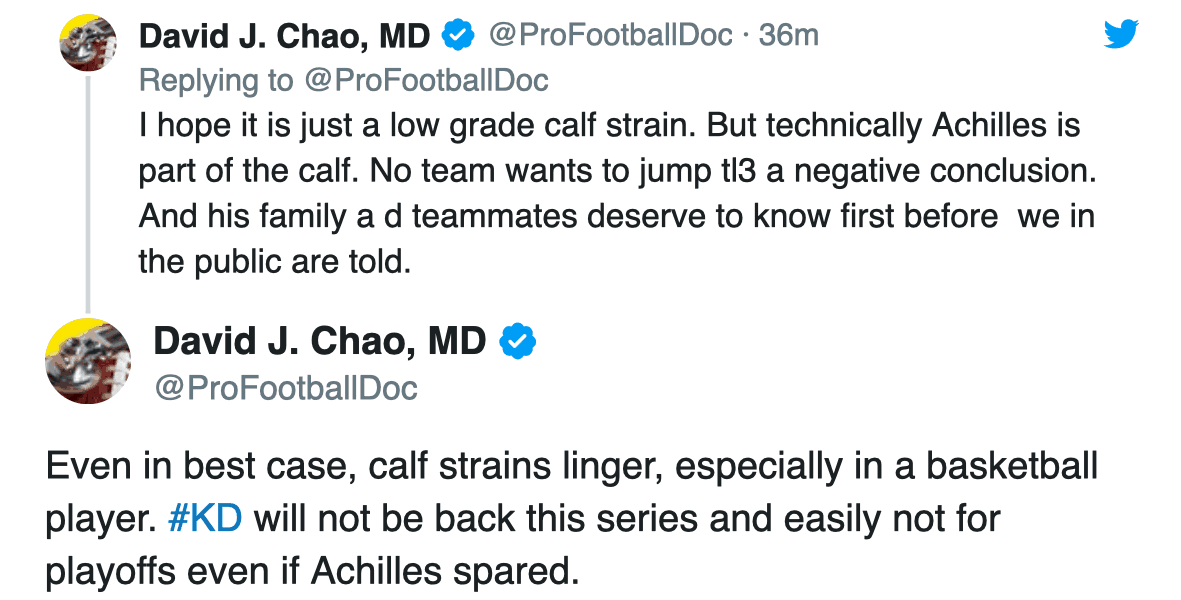Click the @ProFootballDoc mention after Replying to
Viewport: 1181px width, 600px height.
click(426, 80)
